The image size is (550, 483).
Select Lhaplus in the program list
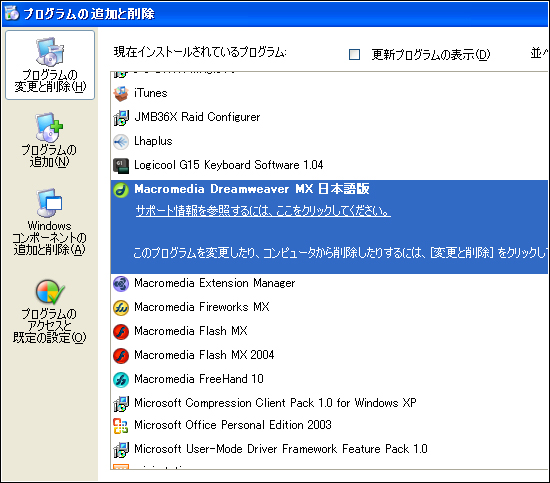coord(153,141)
